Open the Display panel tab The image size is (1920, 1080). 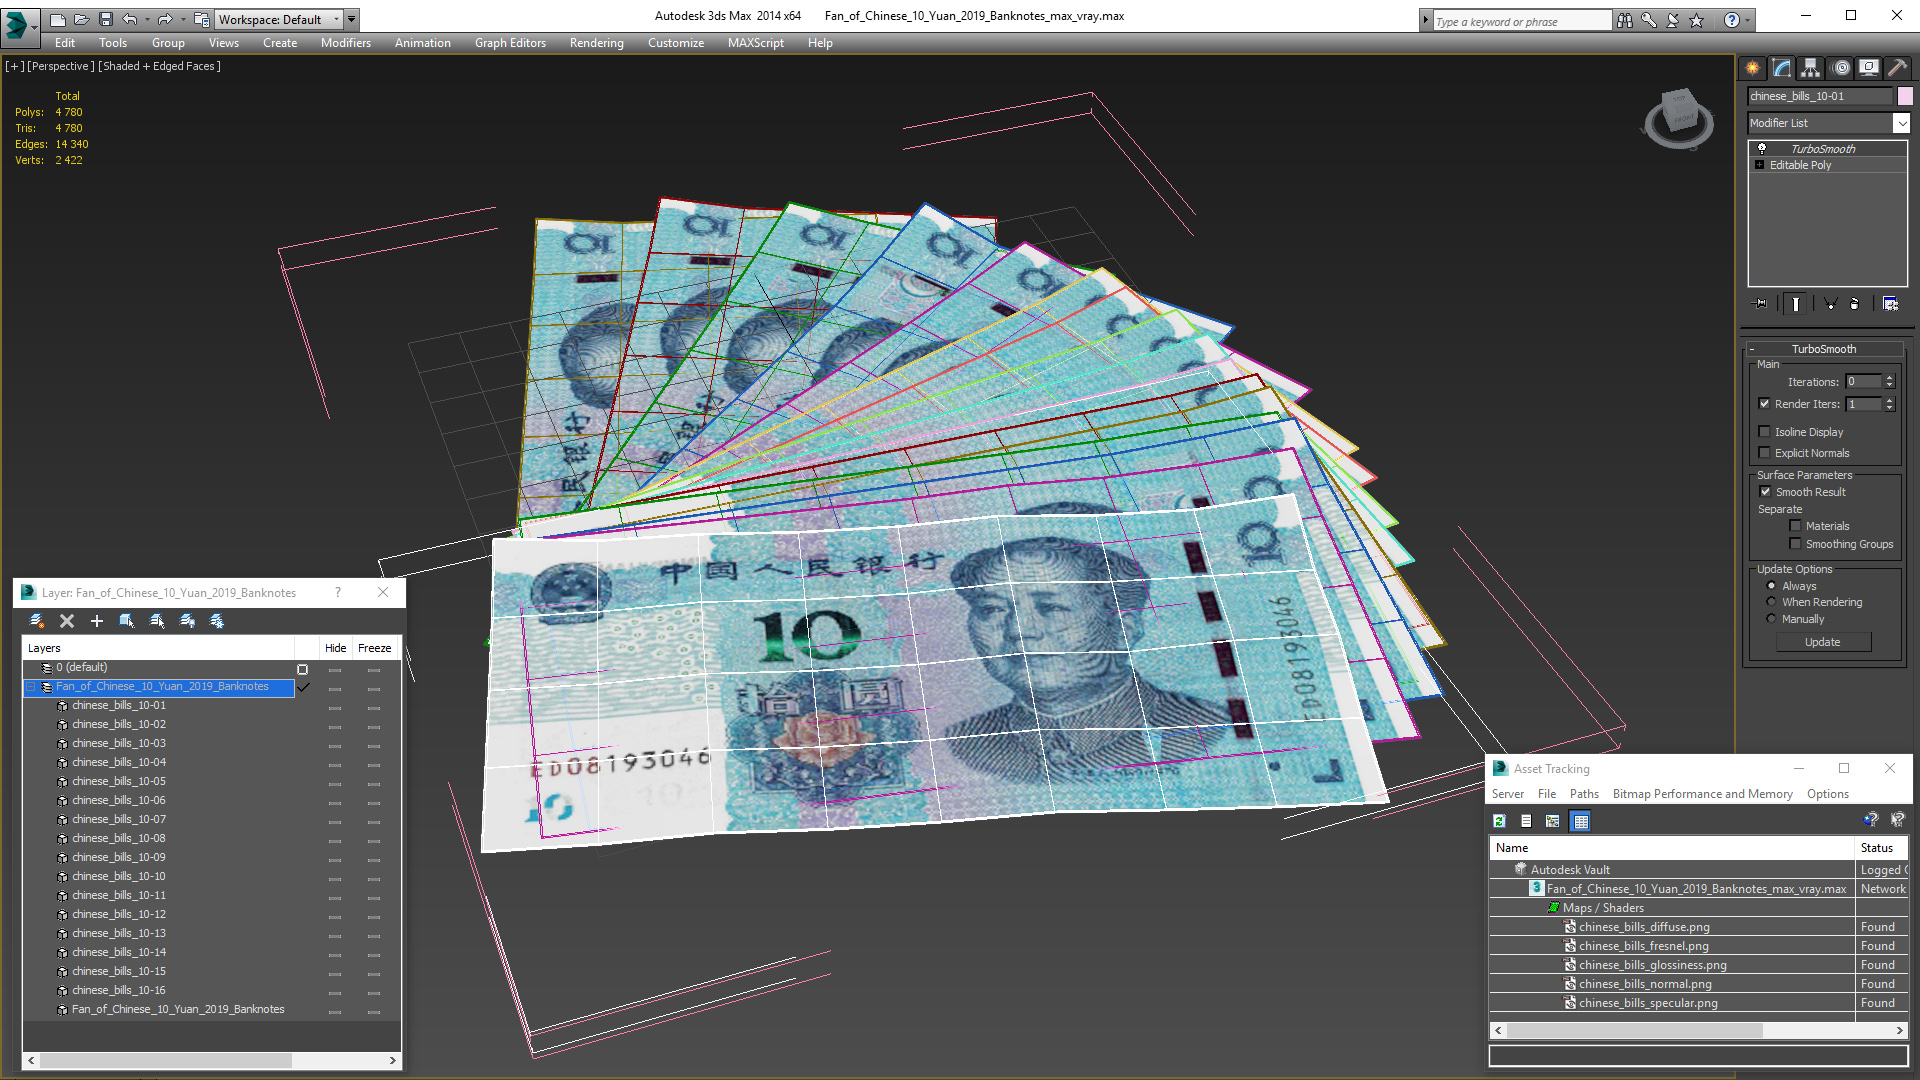pyautogui.click(x=1869, y=68)
